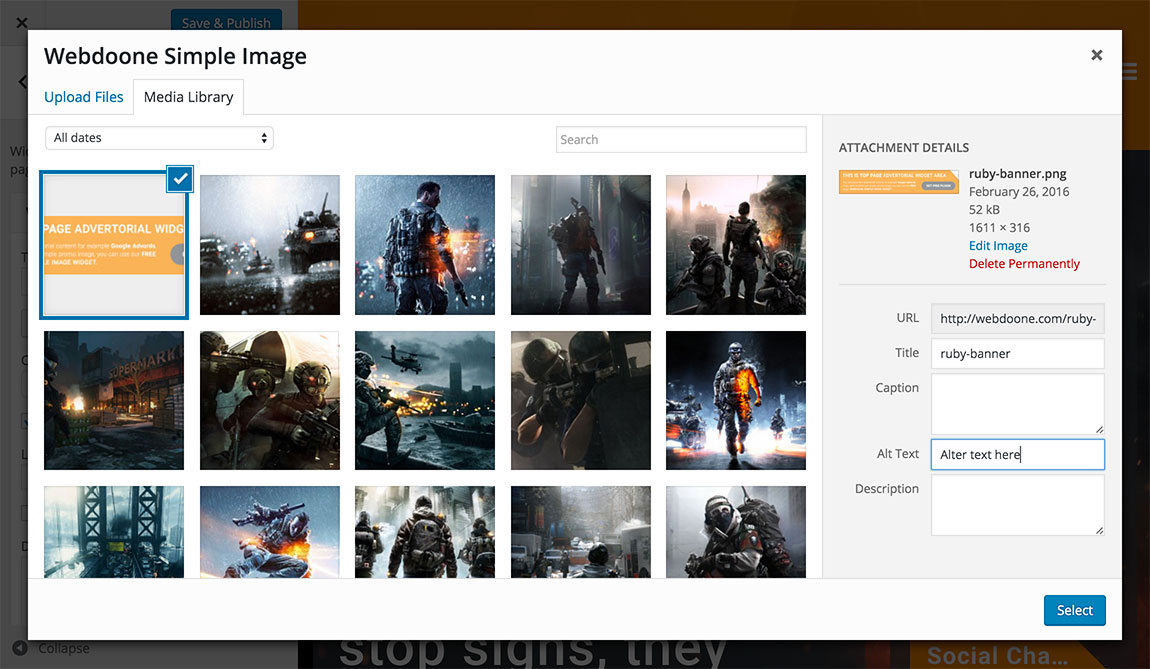
Task: Click the ruby-banner attachment preview image
Action: click(898, 182)
